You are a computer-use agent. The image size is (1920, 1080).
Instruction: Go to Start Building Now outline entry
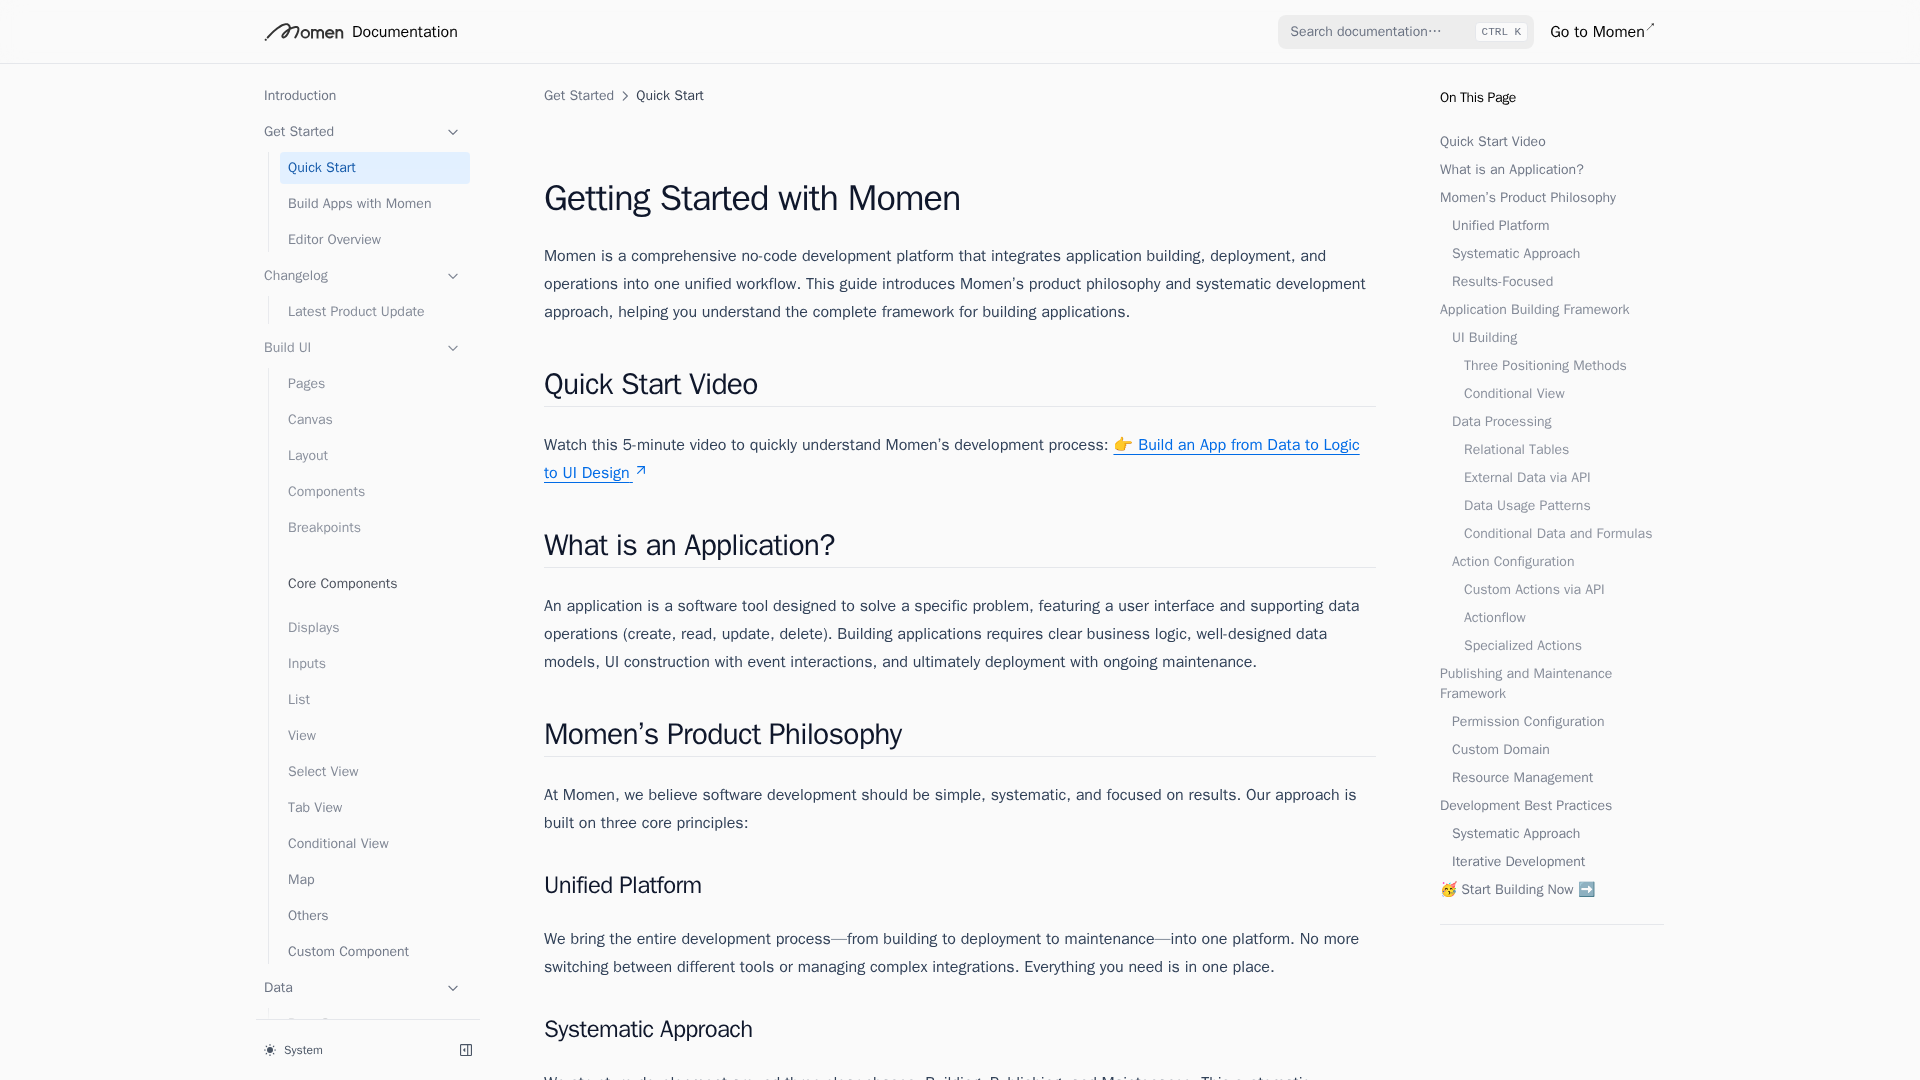(x=1517, y=890)
